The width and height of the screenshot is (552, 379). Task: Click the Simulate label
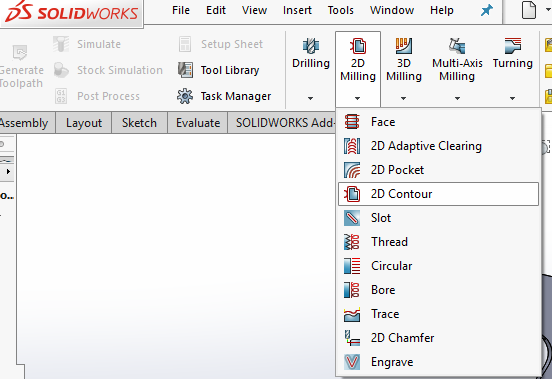[99, 44]
